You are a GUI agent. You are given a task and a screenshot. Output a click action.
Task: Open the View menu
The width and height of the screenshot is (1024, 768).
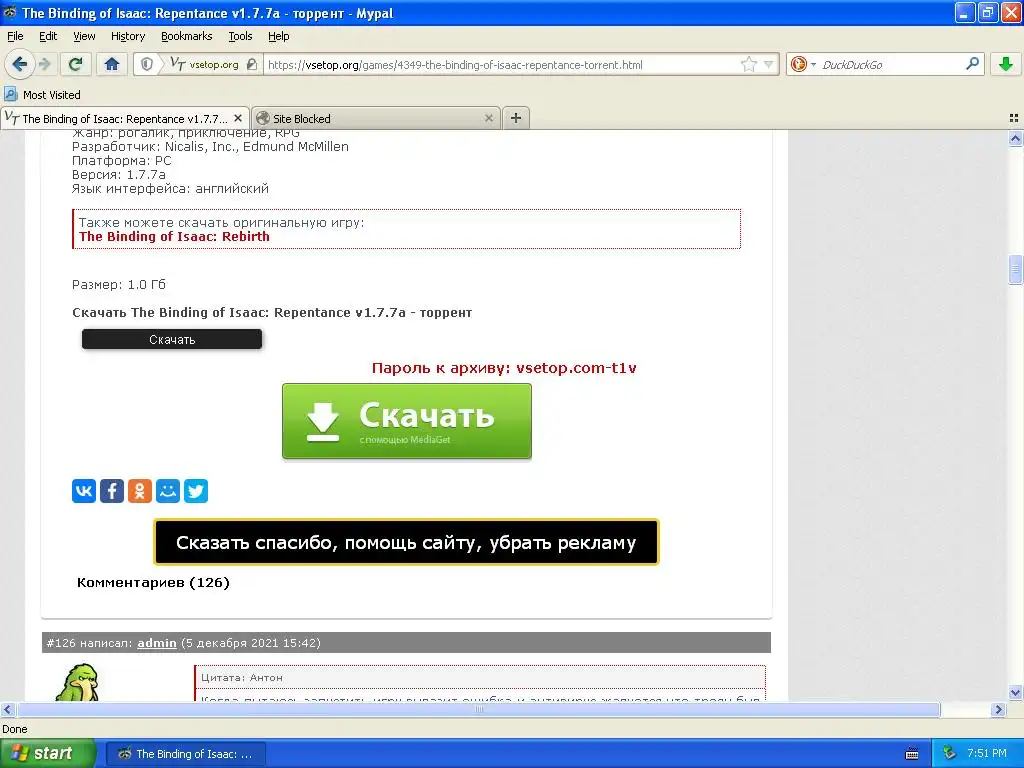(x=84, y=36)
